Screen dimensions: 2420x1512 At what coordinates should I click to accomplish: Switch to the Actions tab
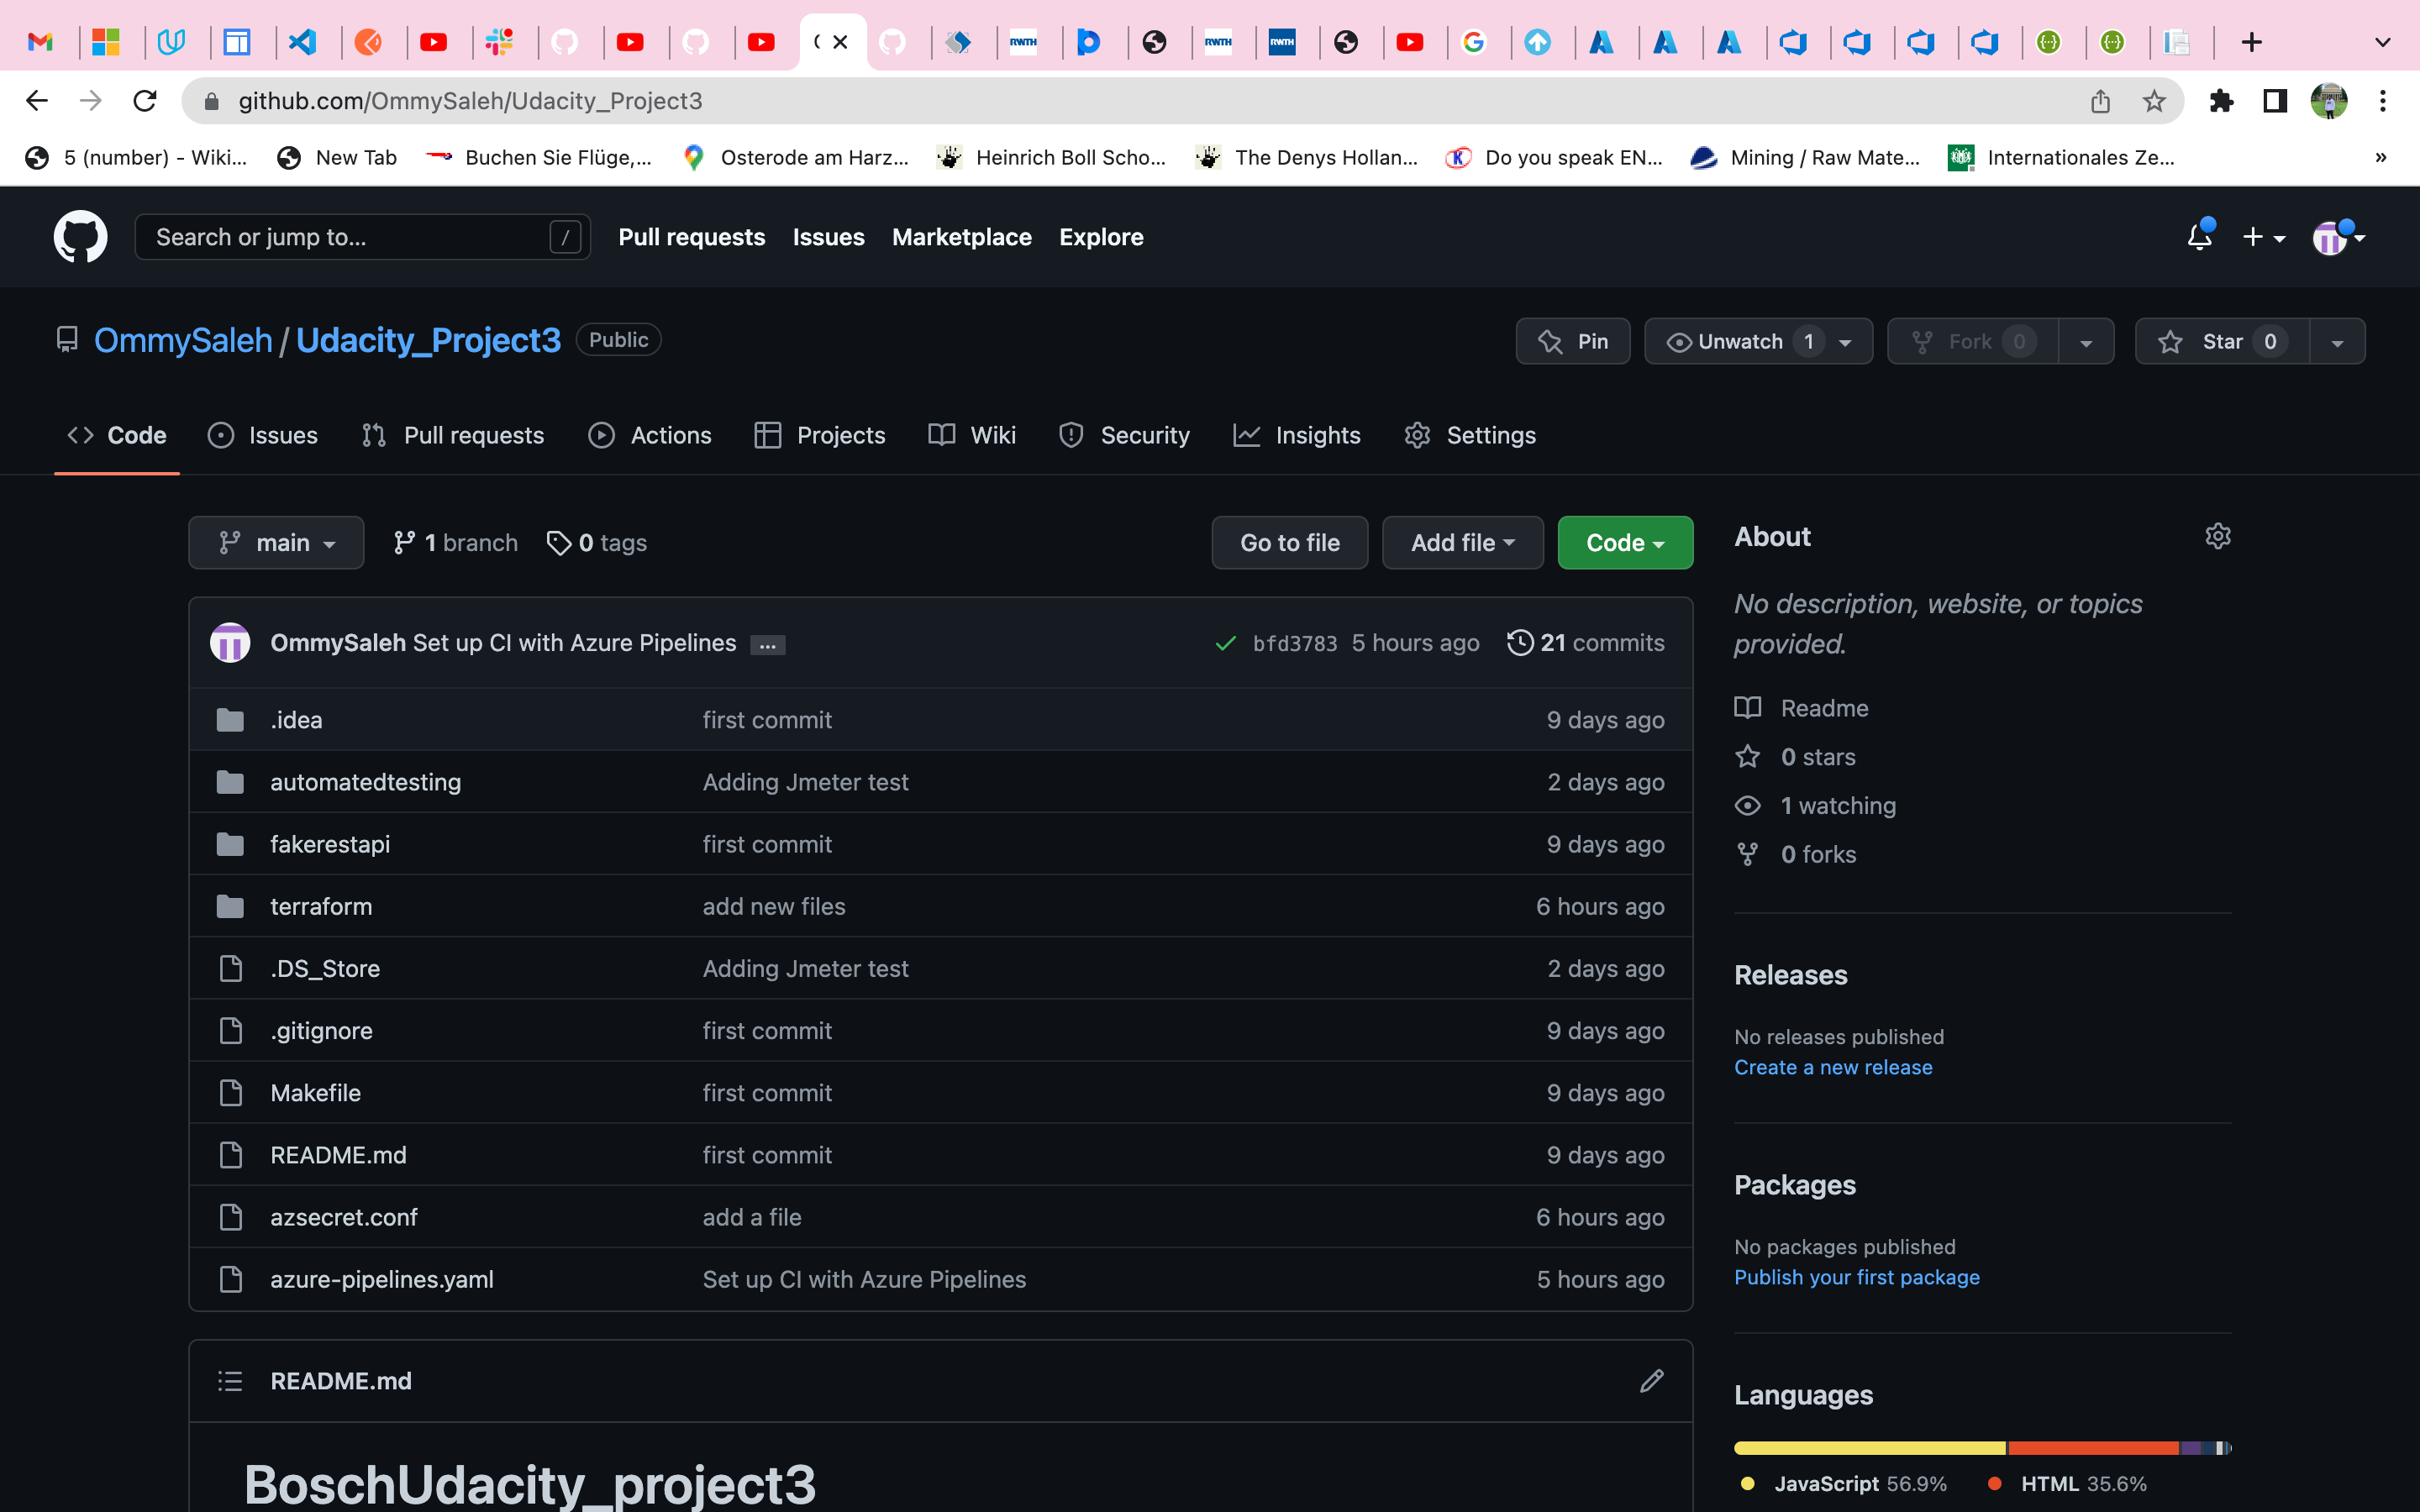pos(650,435)
